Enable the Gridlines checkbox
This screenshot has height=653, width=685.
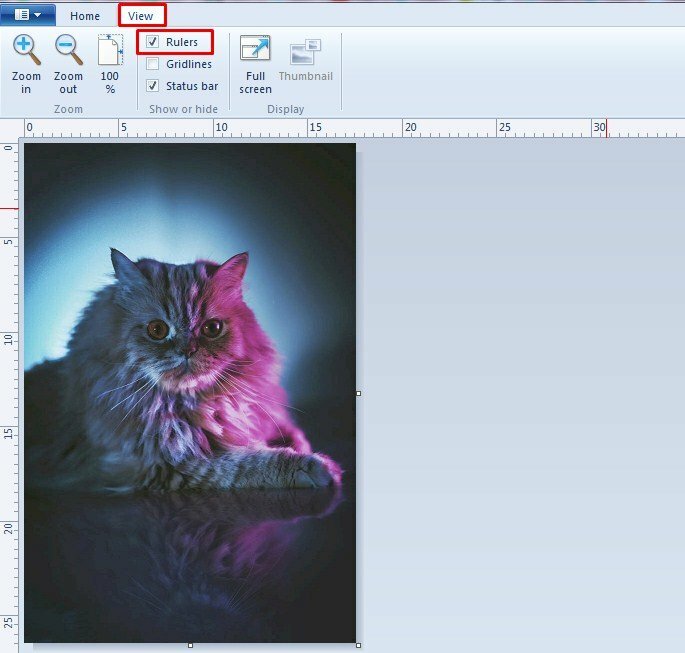point(153,64)
